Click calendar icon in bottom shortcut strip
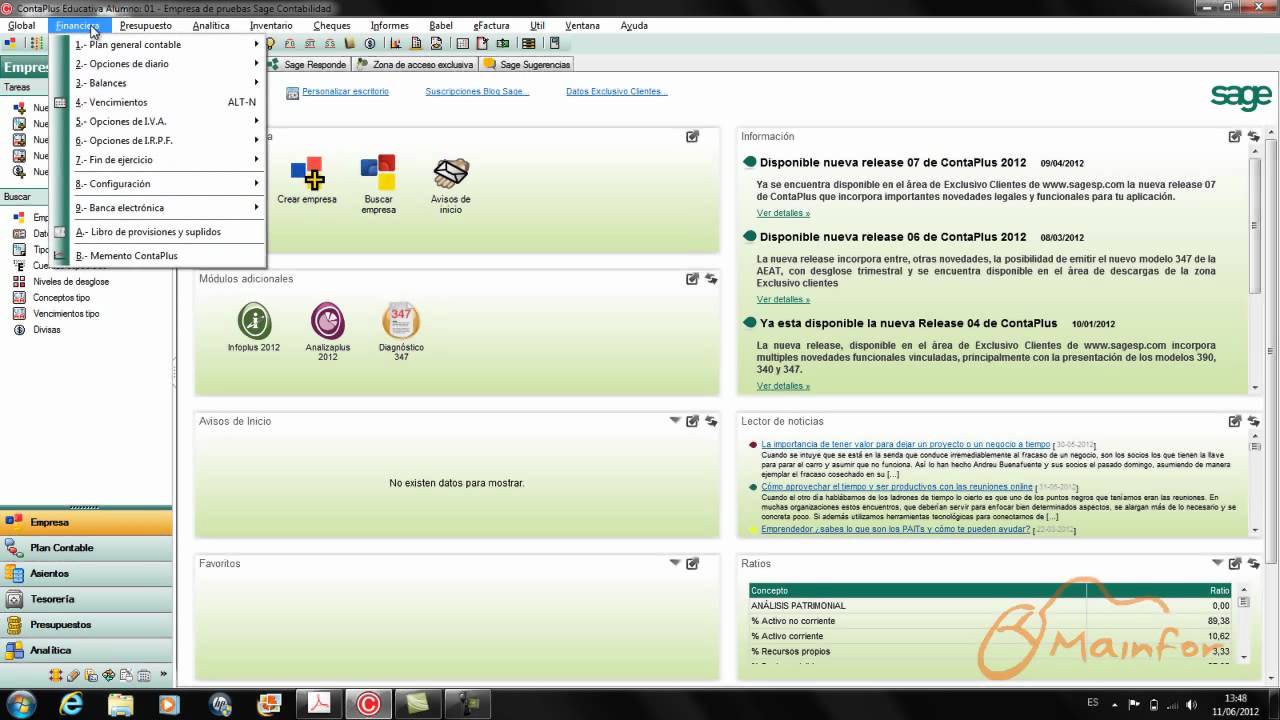Screen dimensions: 1280x720 pos(143,675)
